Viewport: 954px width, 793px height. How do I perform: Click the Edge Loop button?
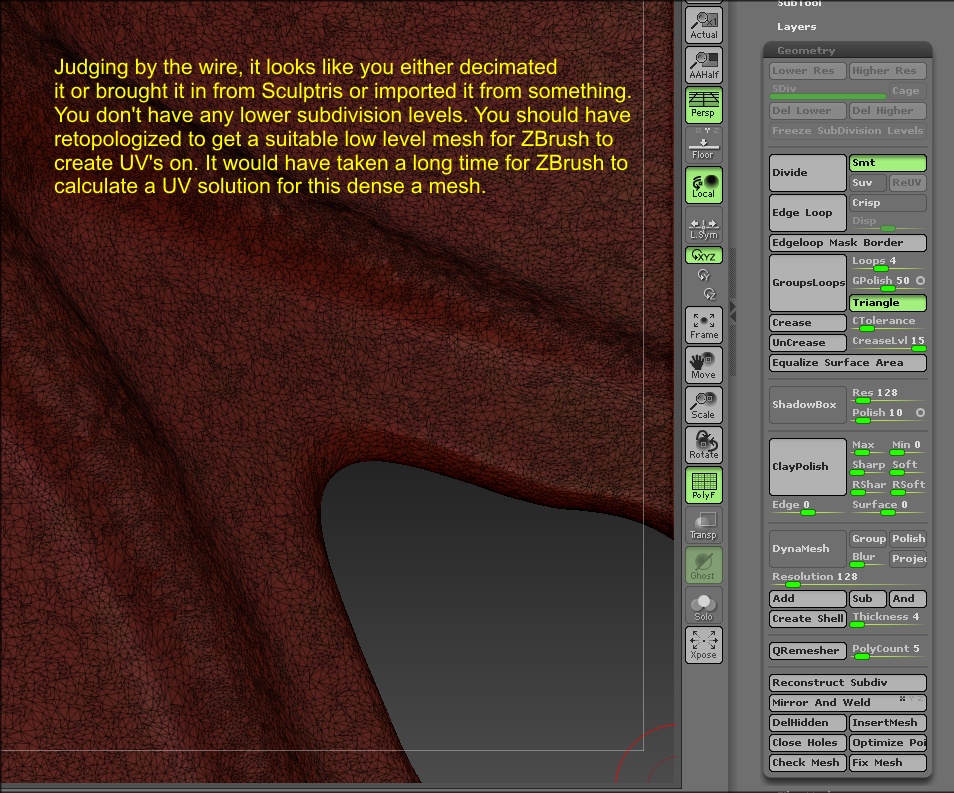(x=807, y=212)
